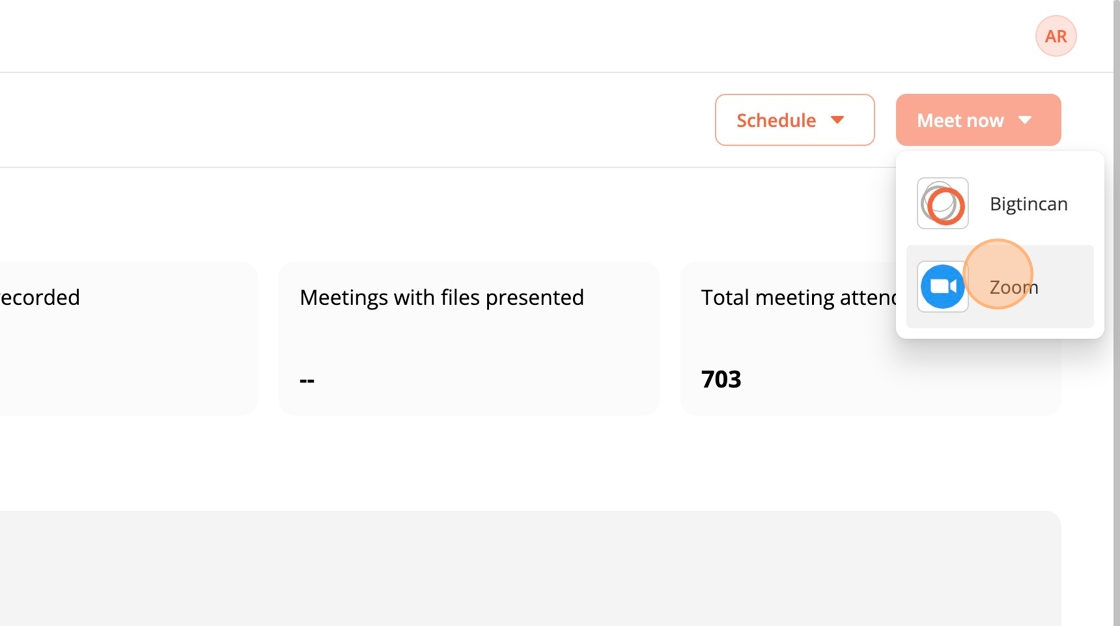Screen dimensions: 1120x626
Task: Select the Zoom option label
Action: (x=1014, y=287)
